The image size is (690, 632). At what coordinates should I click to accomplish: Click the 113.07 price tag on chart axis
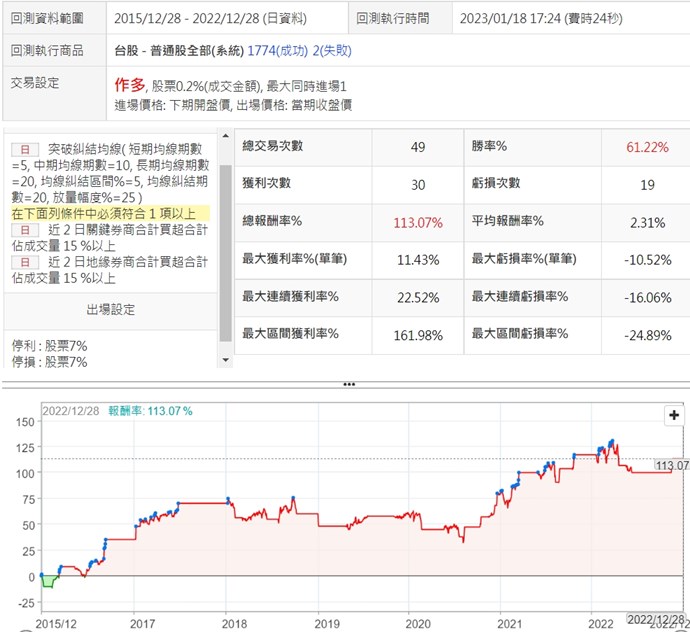click(x=672, y=465)
